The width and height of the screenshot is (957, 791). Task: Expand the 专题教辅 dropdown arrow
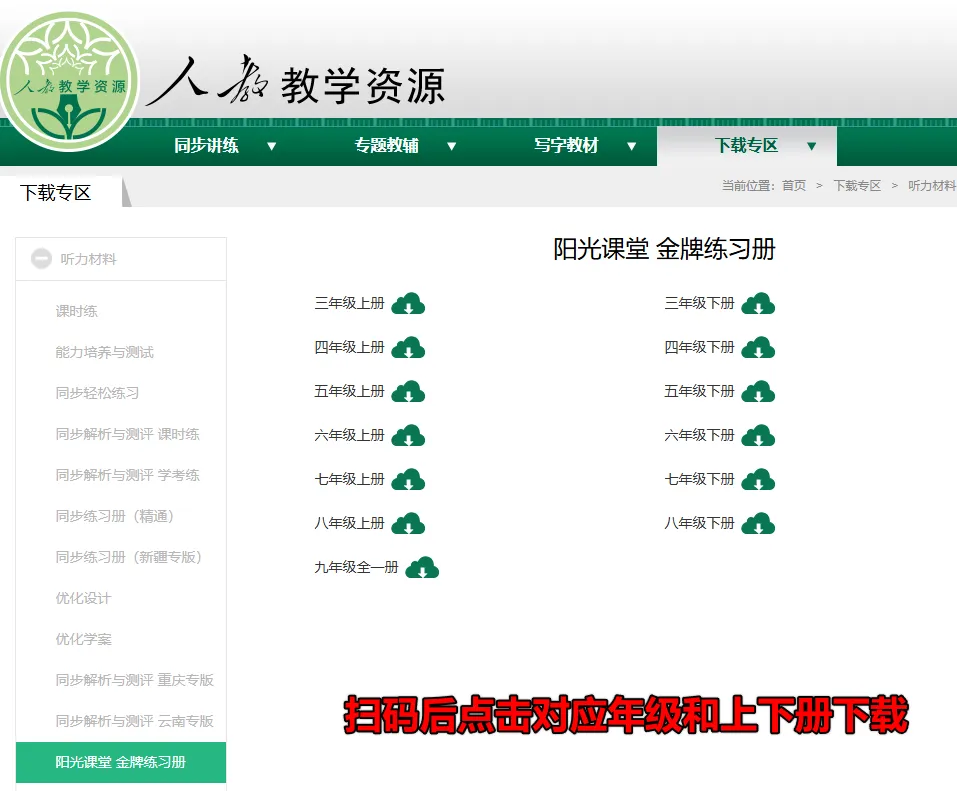(452, 146)
